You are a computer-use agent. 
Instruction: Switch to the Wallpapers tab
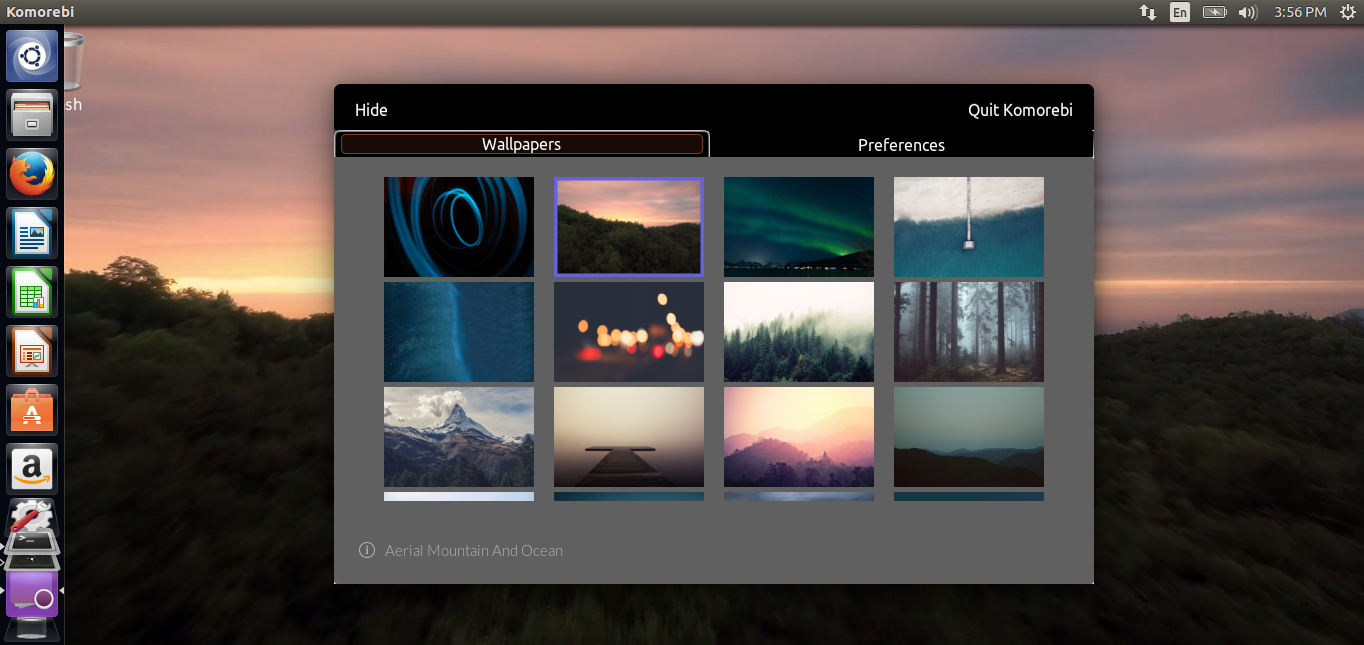[x=522, y=144]
